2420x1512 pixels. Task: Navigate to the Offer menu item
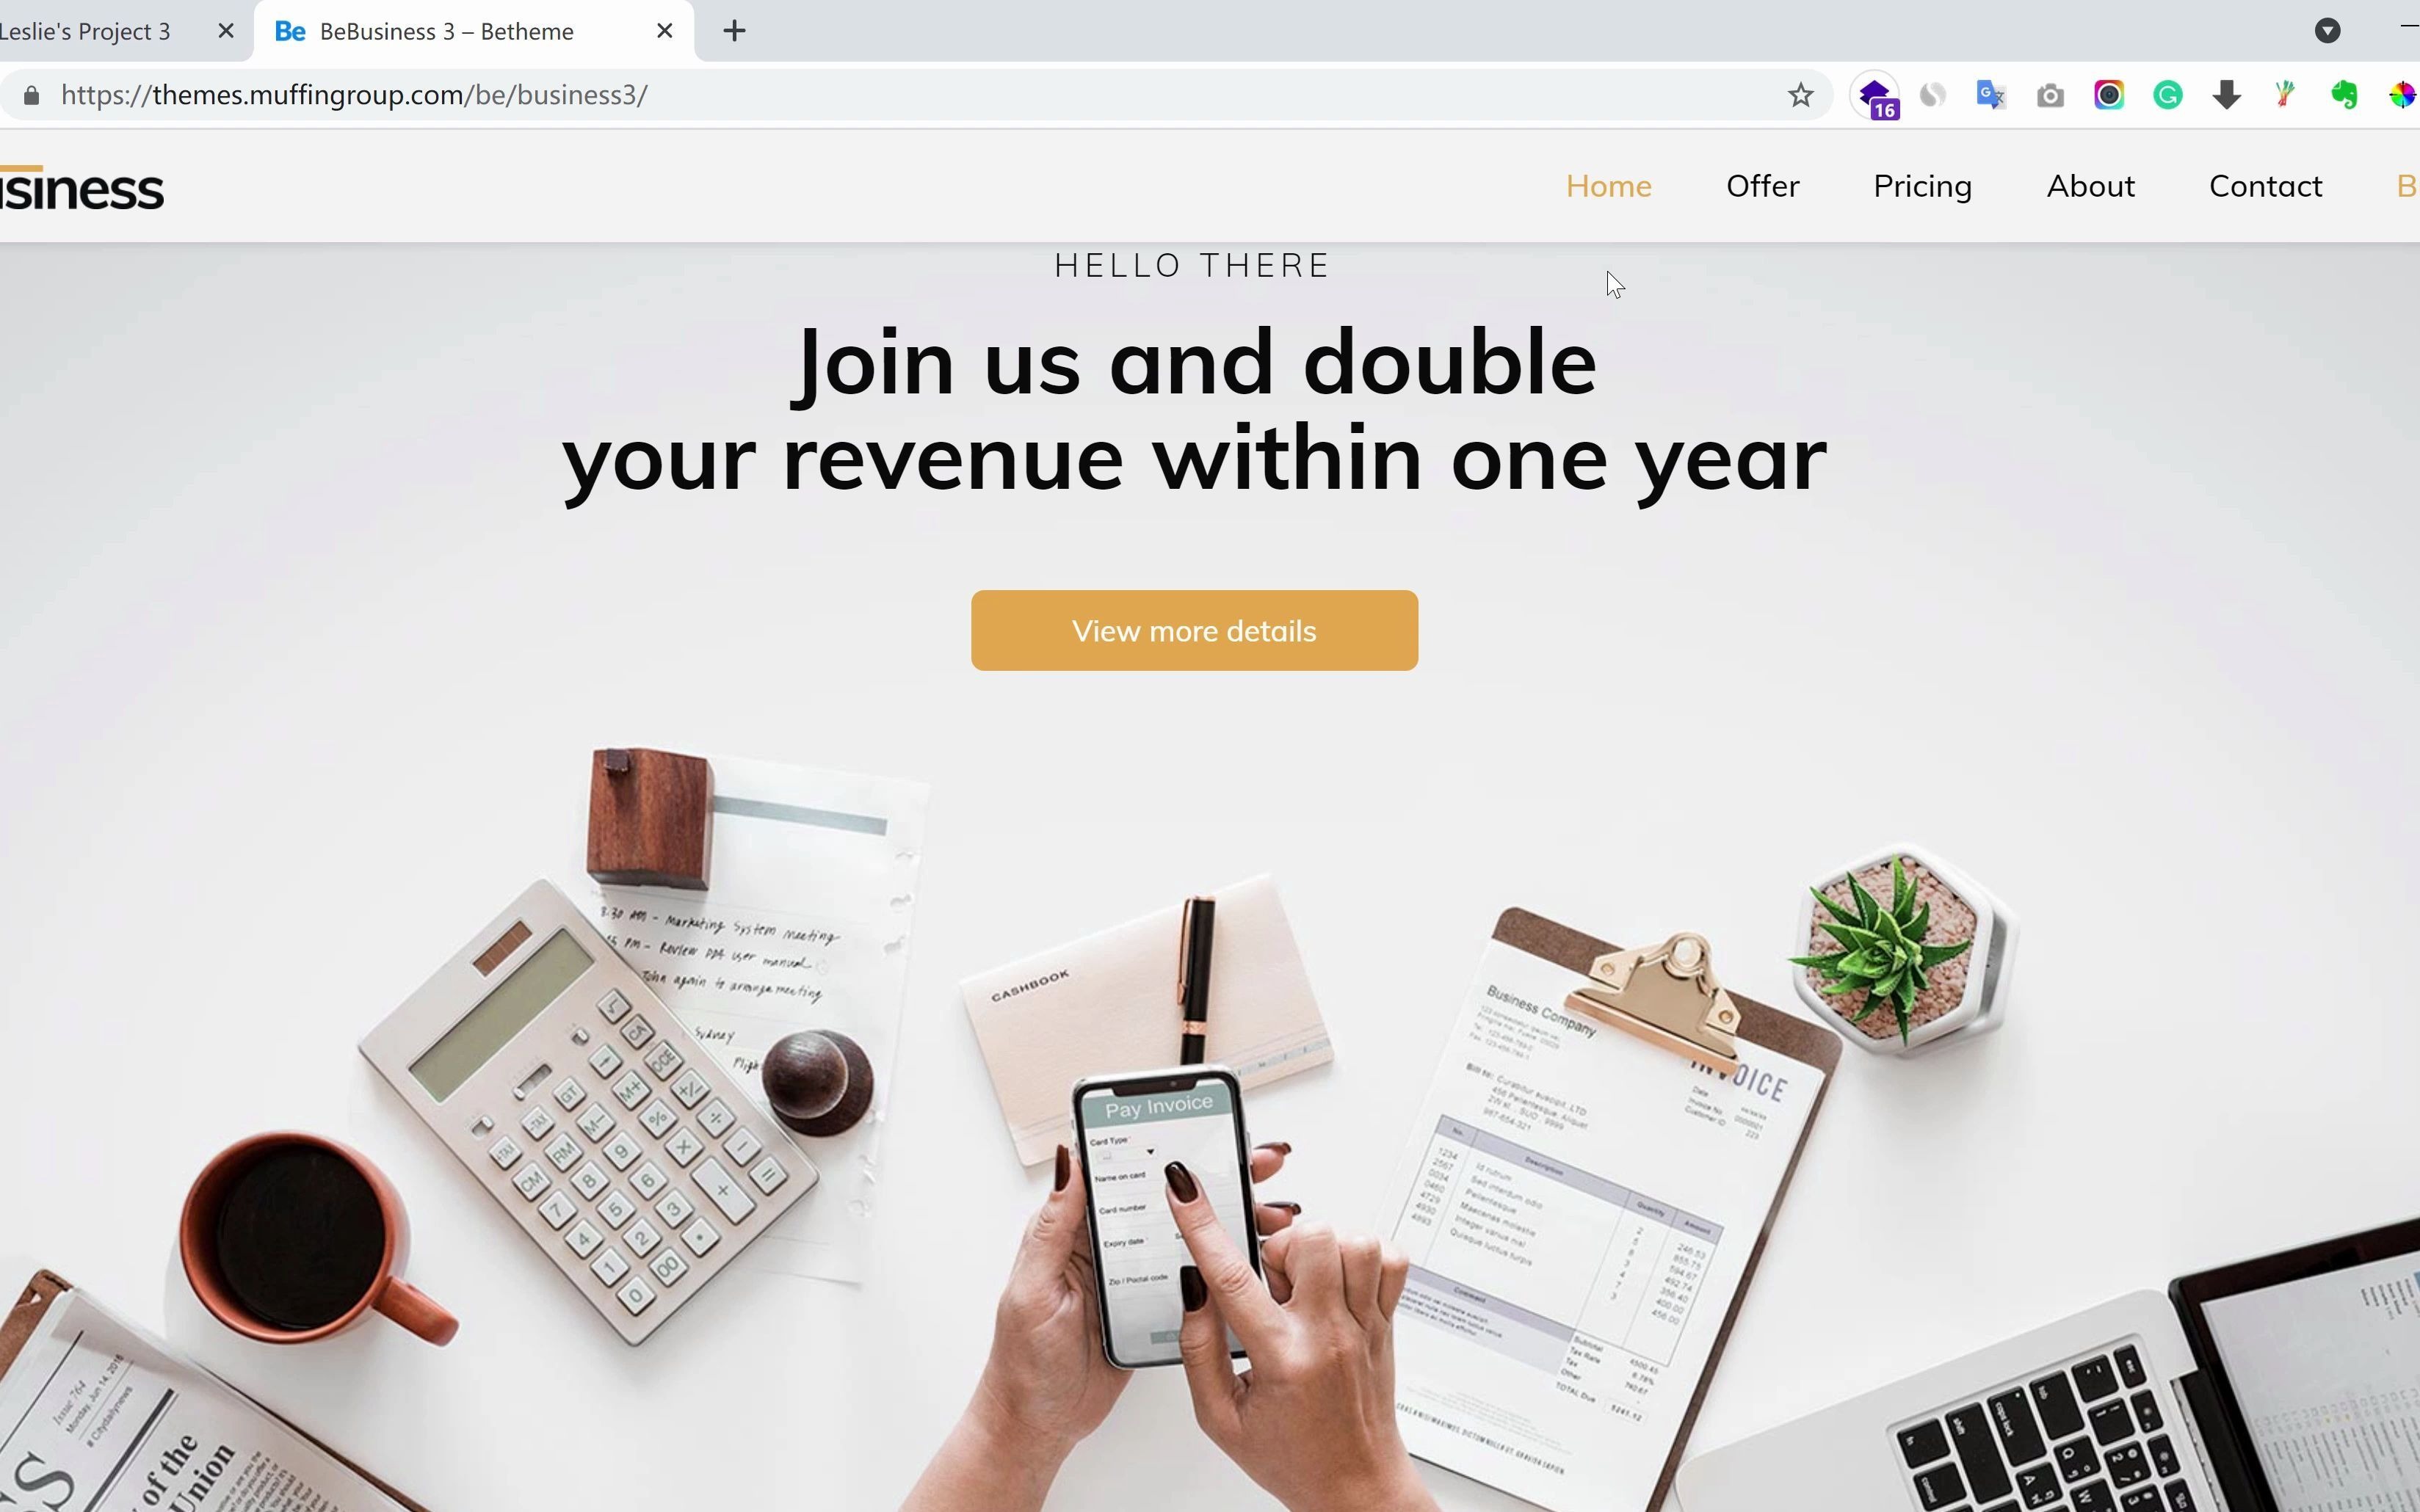[1763, 186]
